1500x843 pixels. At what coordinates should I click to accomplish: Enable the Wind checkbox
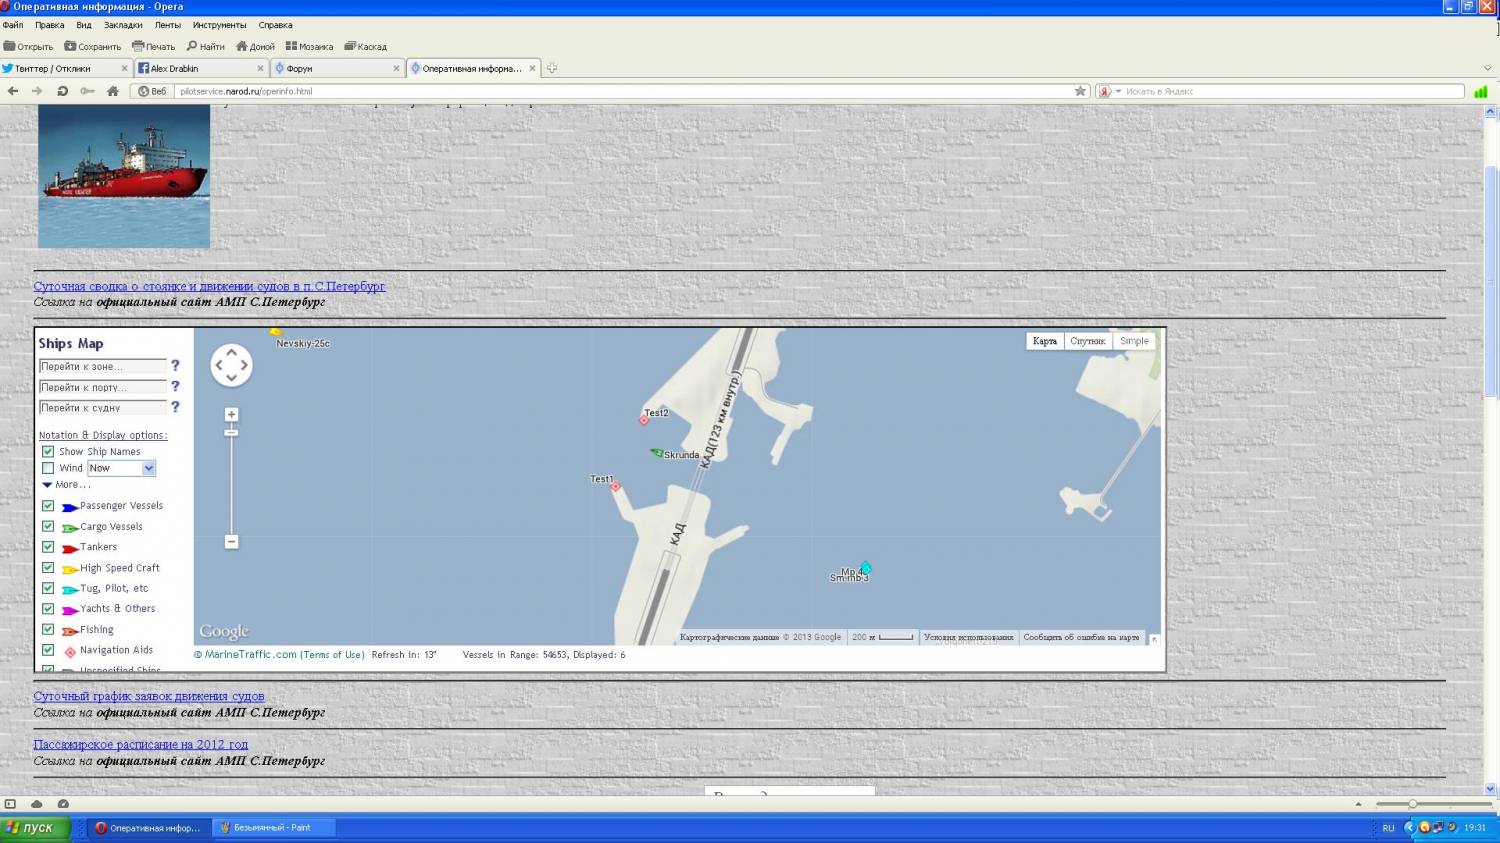(x=48, y=468)
